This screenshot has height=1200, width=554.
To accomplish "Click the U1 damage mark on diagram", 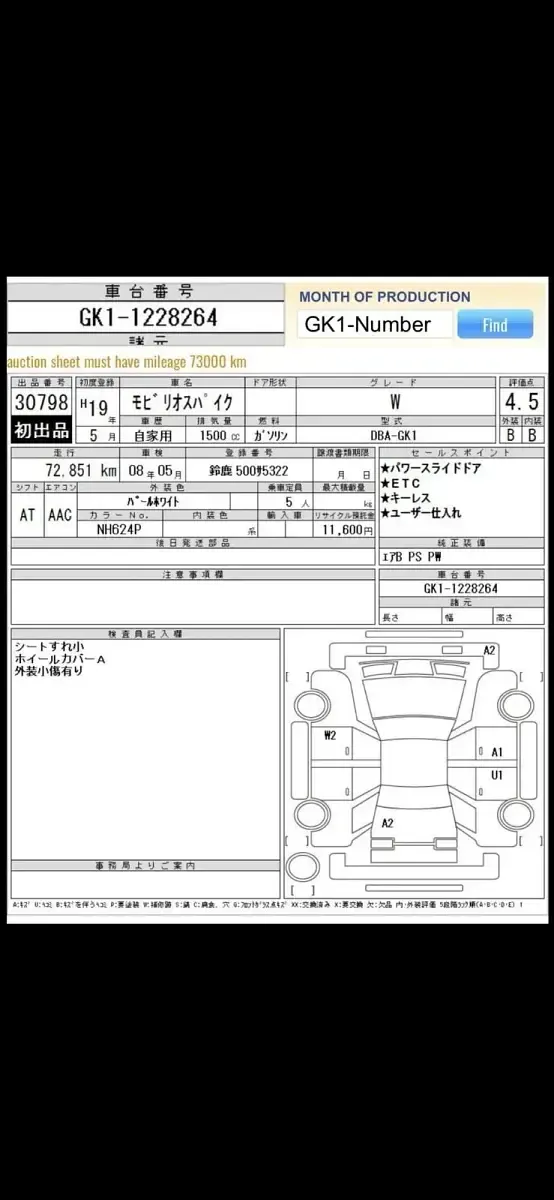I will [497, 775].
